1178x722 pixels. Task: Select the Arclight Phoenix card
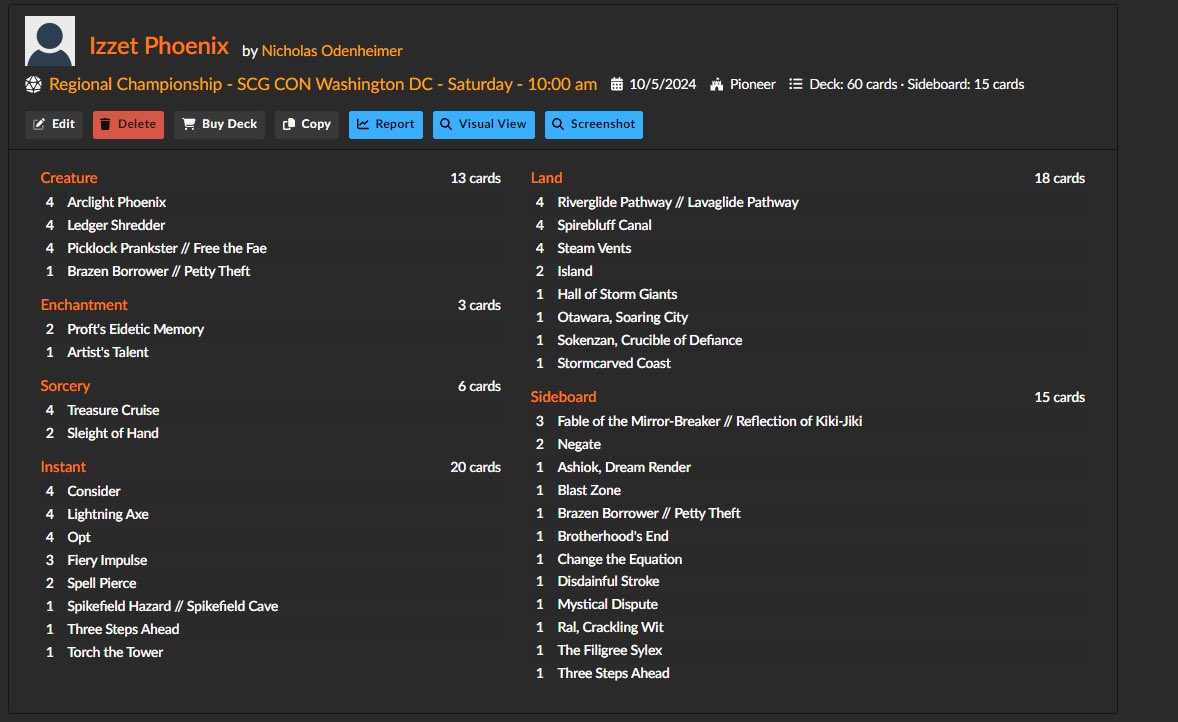[x=116, y=202]
